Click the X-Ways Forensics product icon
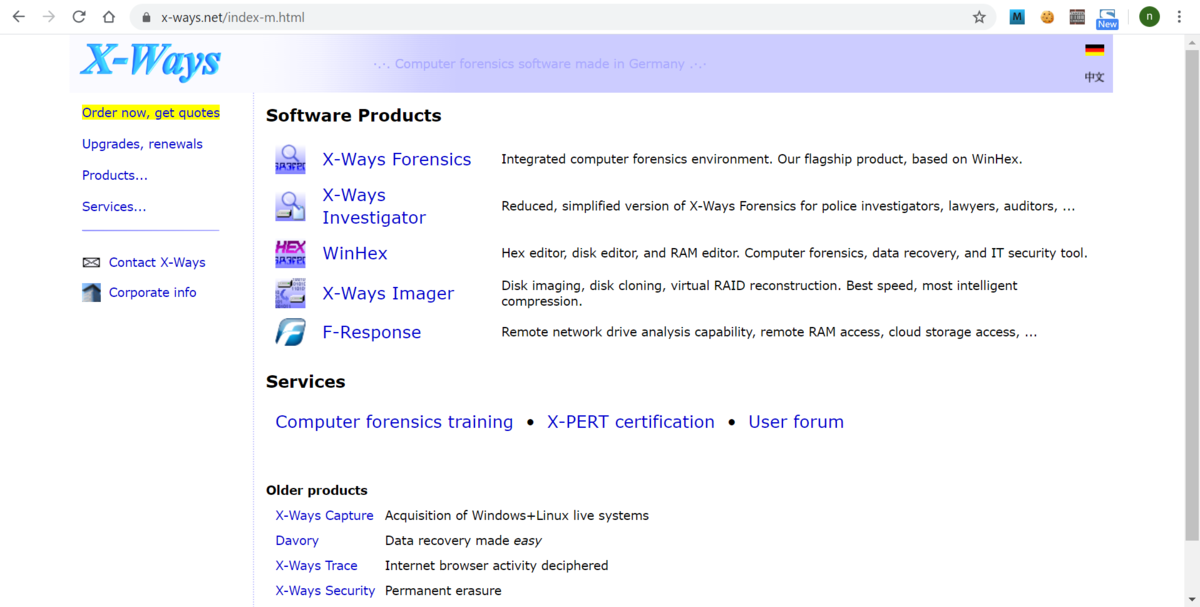Image resolution: width=1200 pixels, height=607 pixels. [290, 159]
